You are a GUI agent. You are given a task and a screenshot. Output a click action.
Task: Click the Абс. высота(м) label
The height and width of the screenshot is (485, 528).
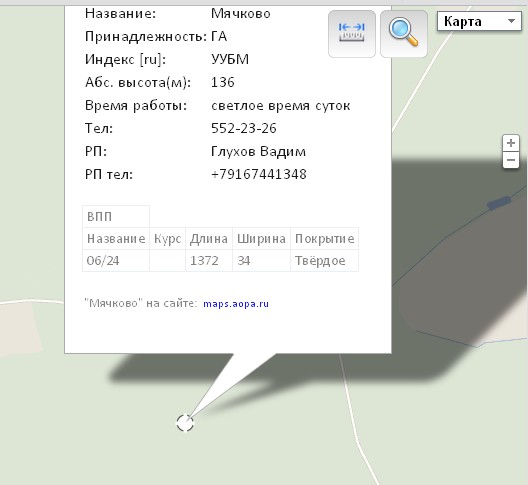tap(138, 83)
